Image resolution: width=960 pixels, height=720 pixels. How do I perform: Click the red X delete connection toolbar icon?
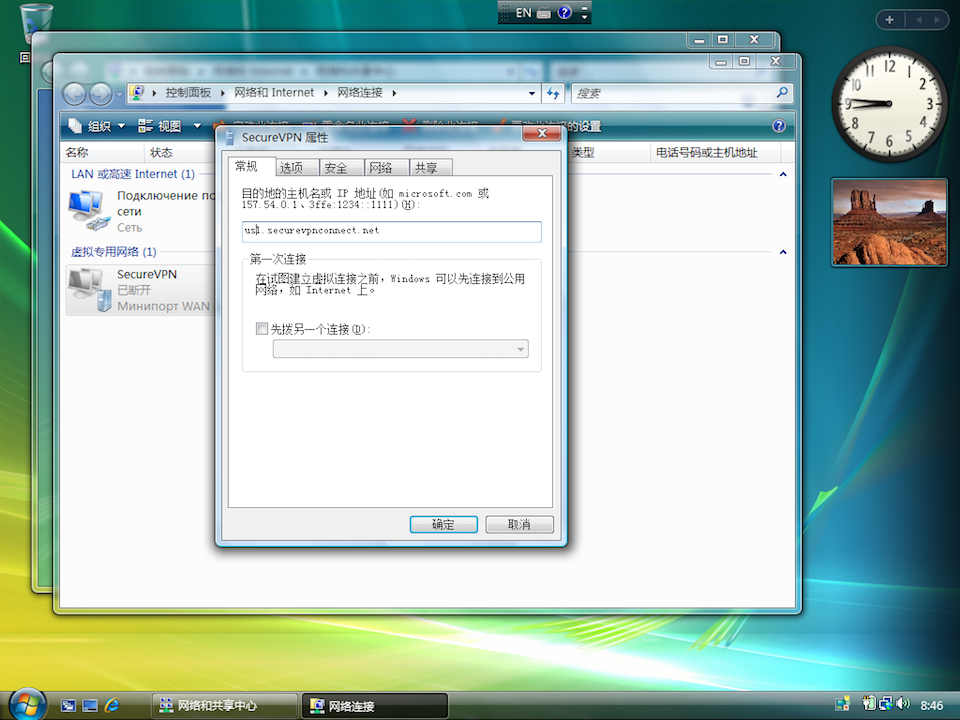pyautogui.click(x=410, y=126)
